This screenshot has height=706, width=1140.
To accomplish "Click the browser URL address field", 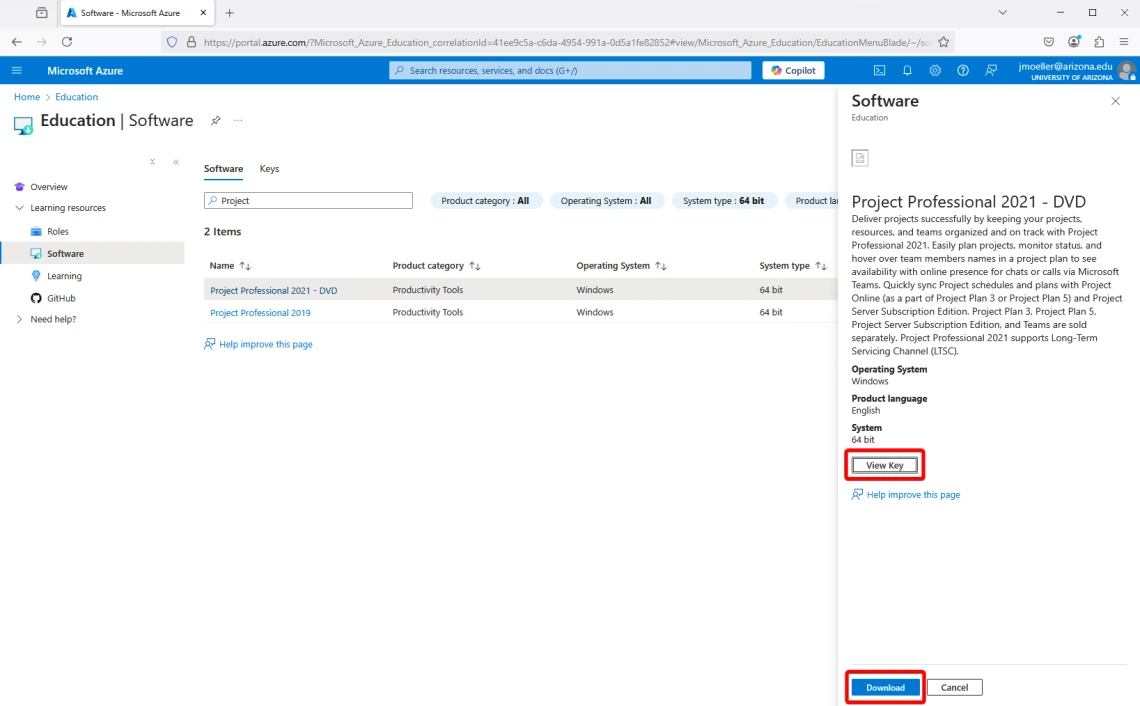I will [567, 42].
